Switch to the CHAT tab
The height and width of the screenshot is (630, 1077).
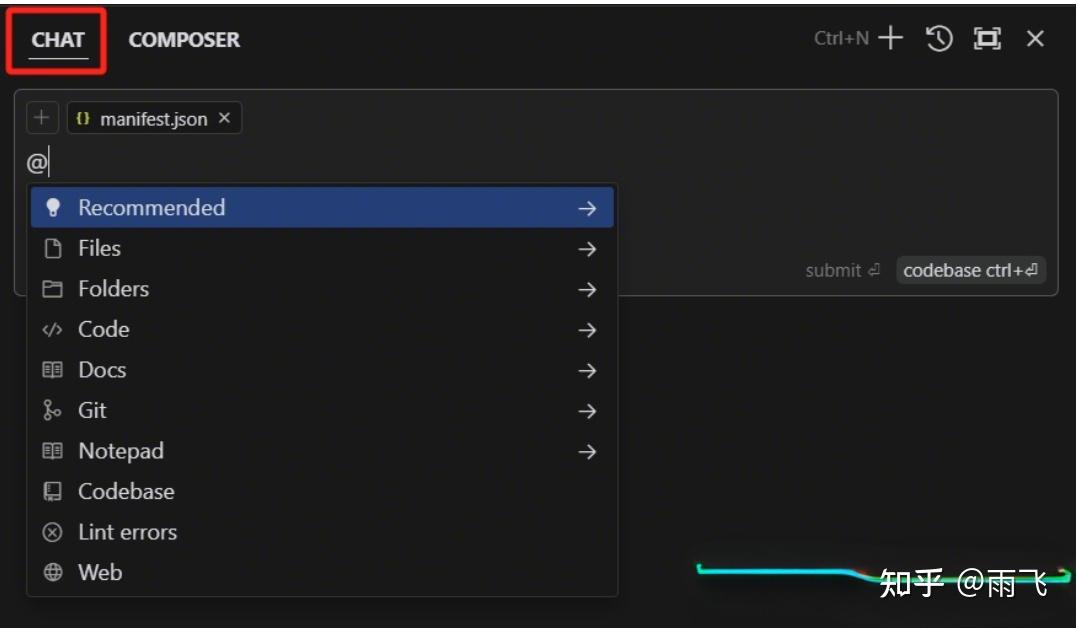(58, 40)
